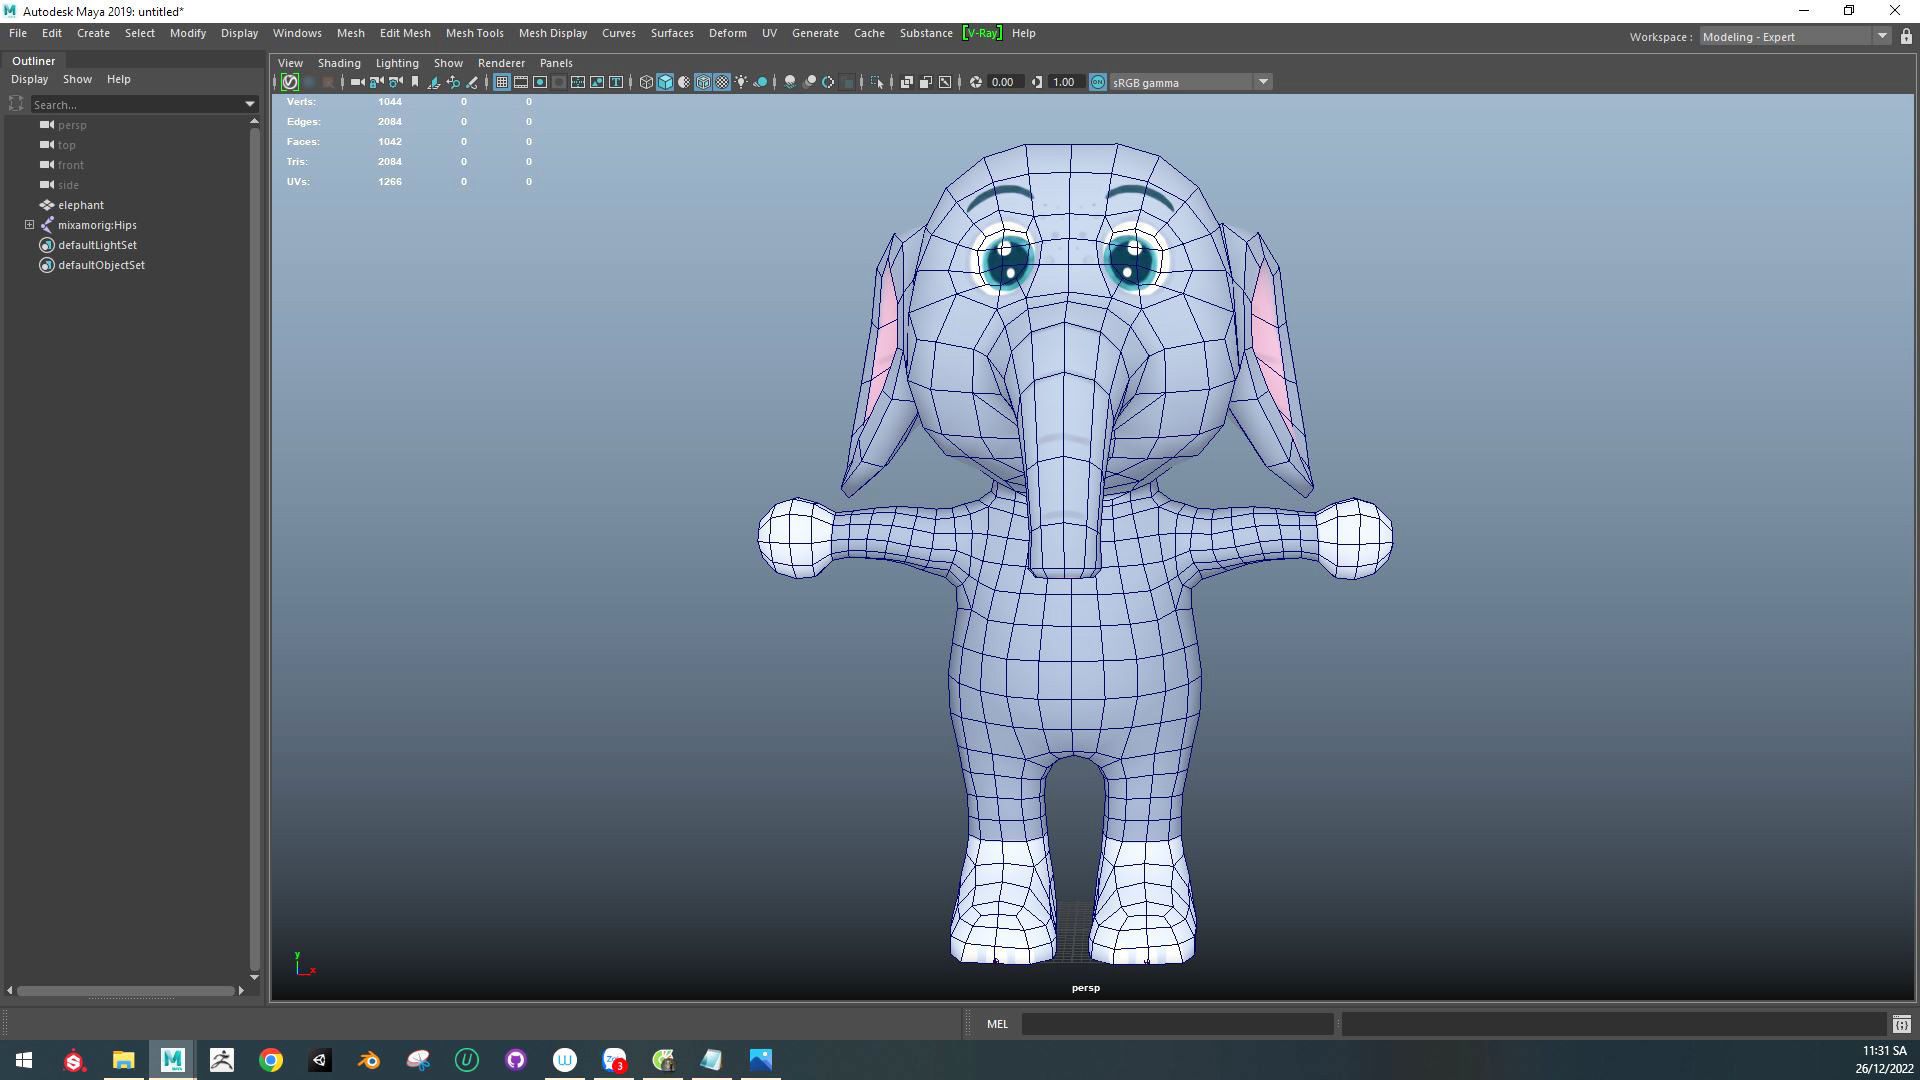Screen dimensions: 1920x1080
Task: Open the sRGB gamma view transform dropdown
Action: coord(1191,82)
